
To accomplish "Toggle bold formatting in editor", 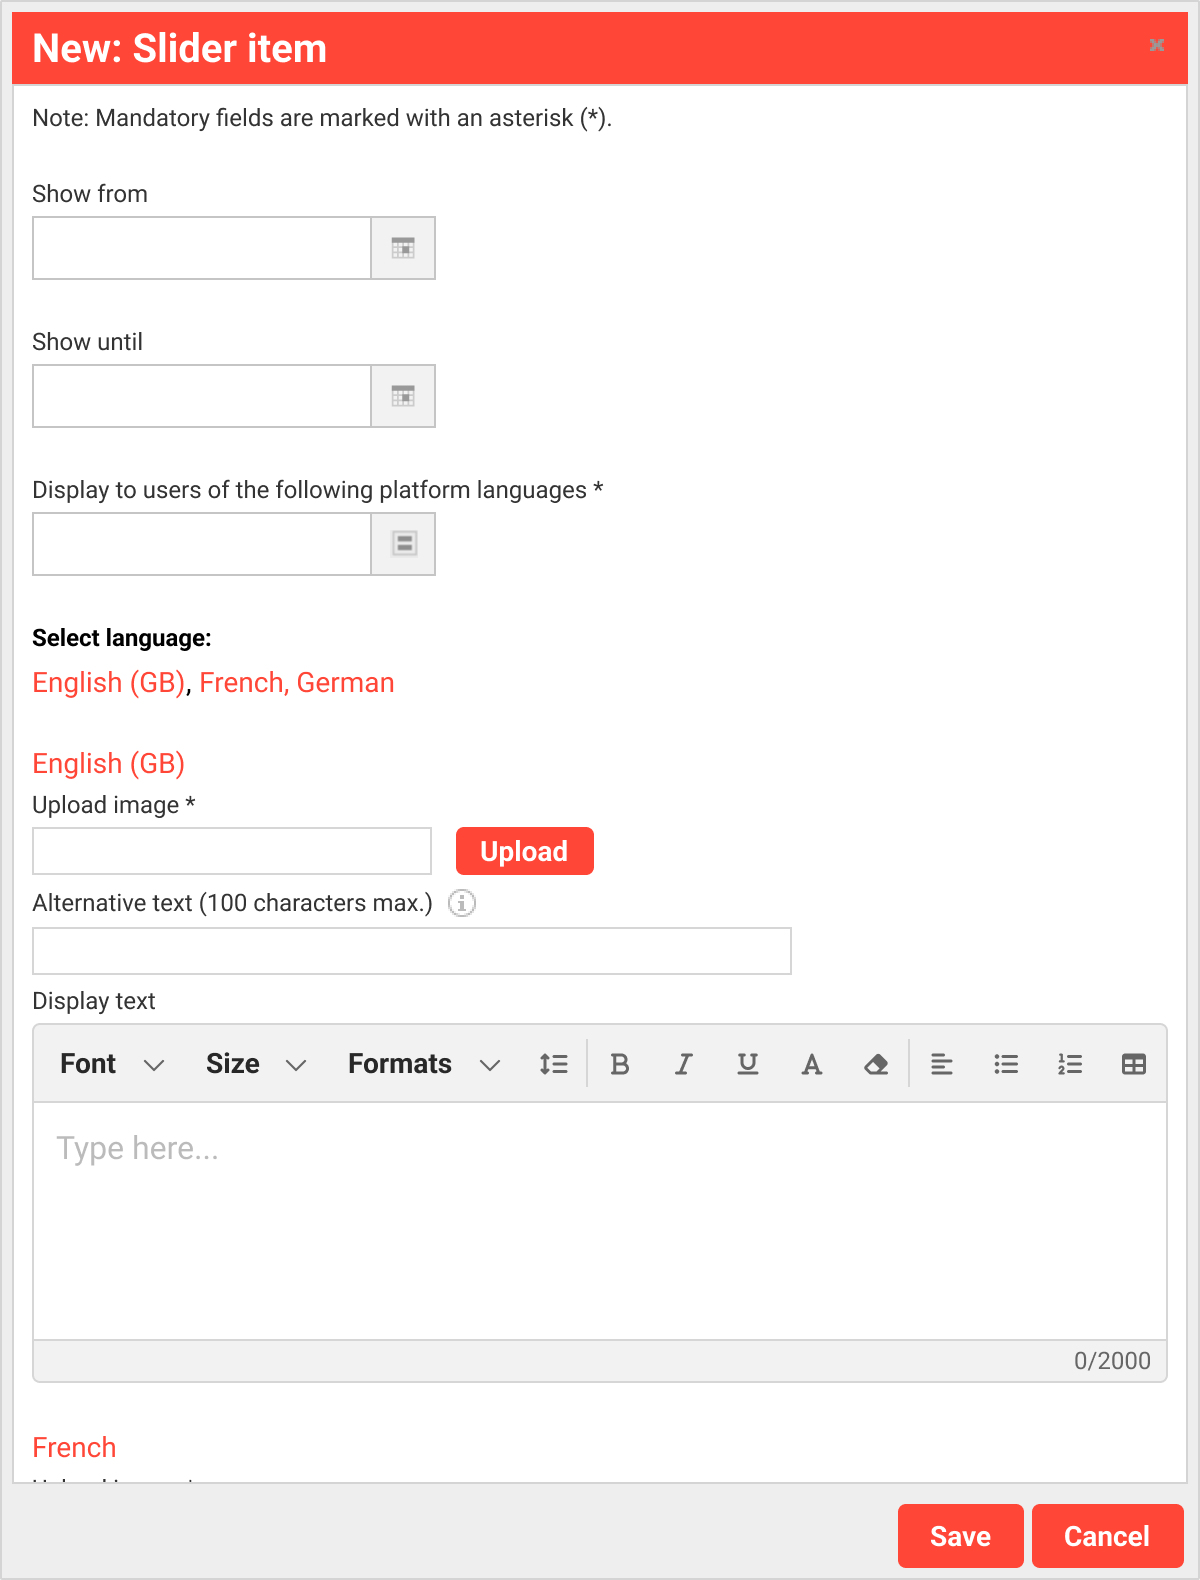I will 620,1064.
